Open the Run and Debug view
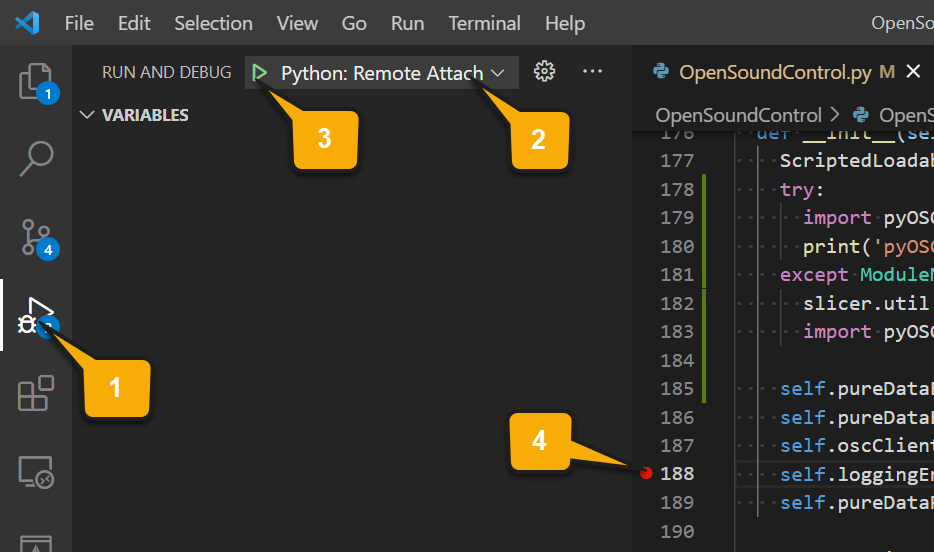Screen dimensions: 934x552 tap(36, 316)
